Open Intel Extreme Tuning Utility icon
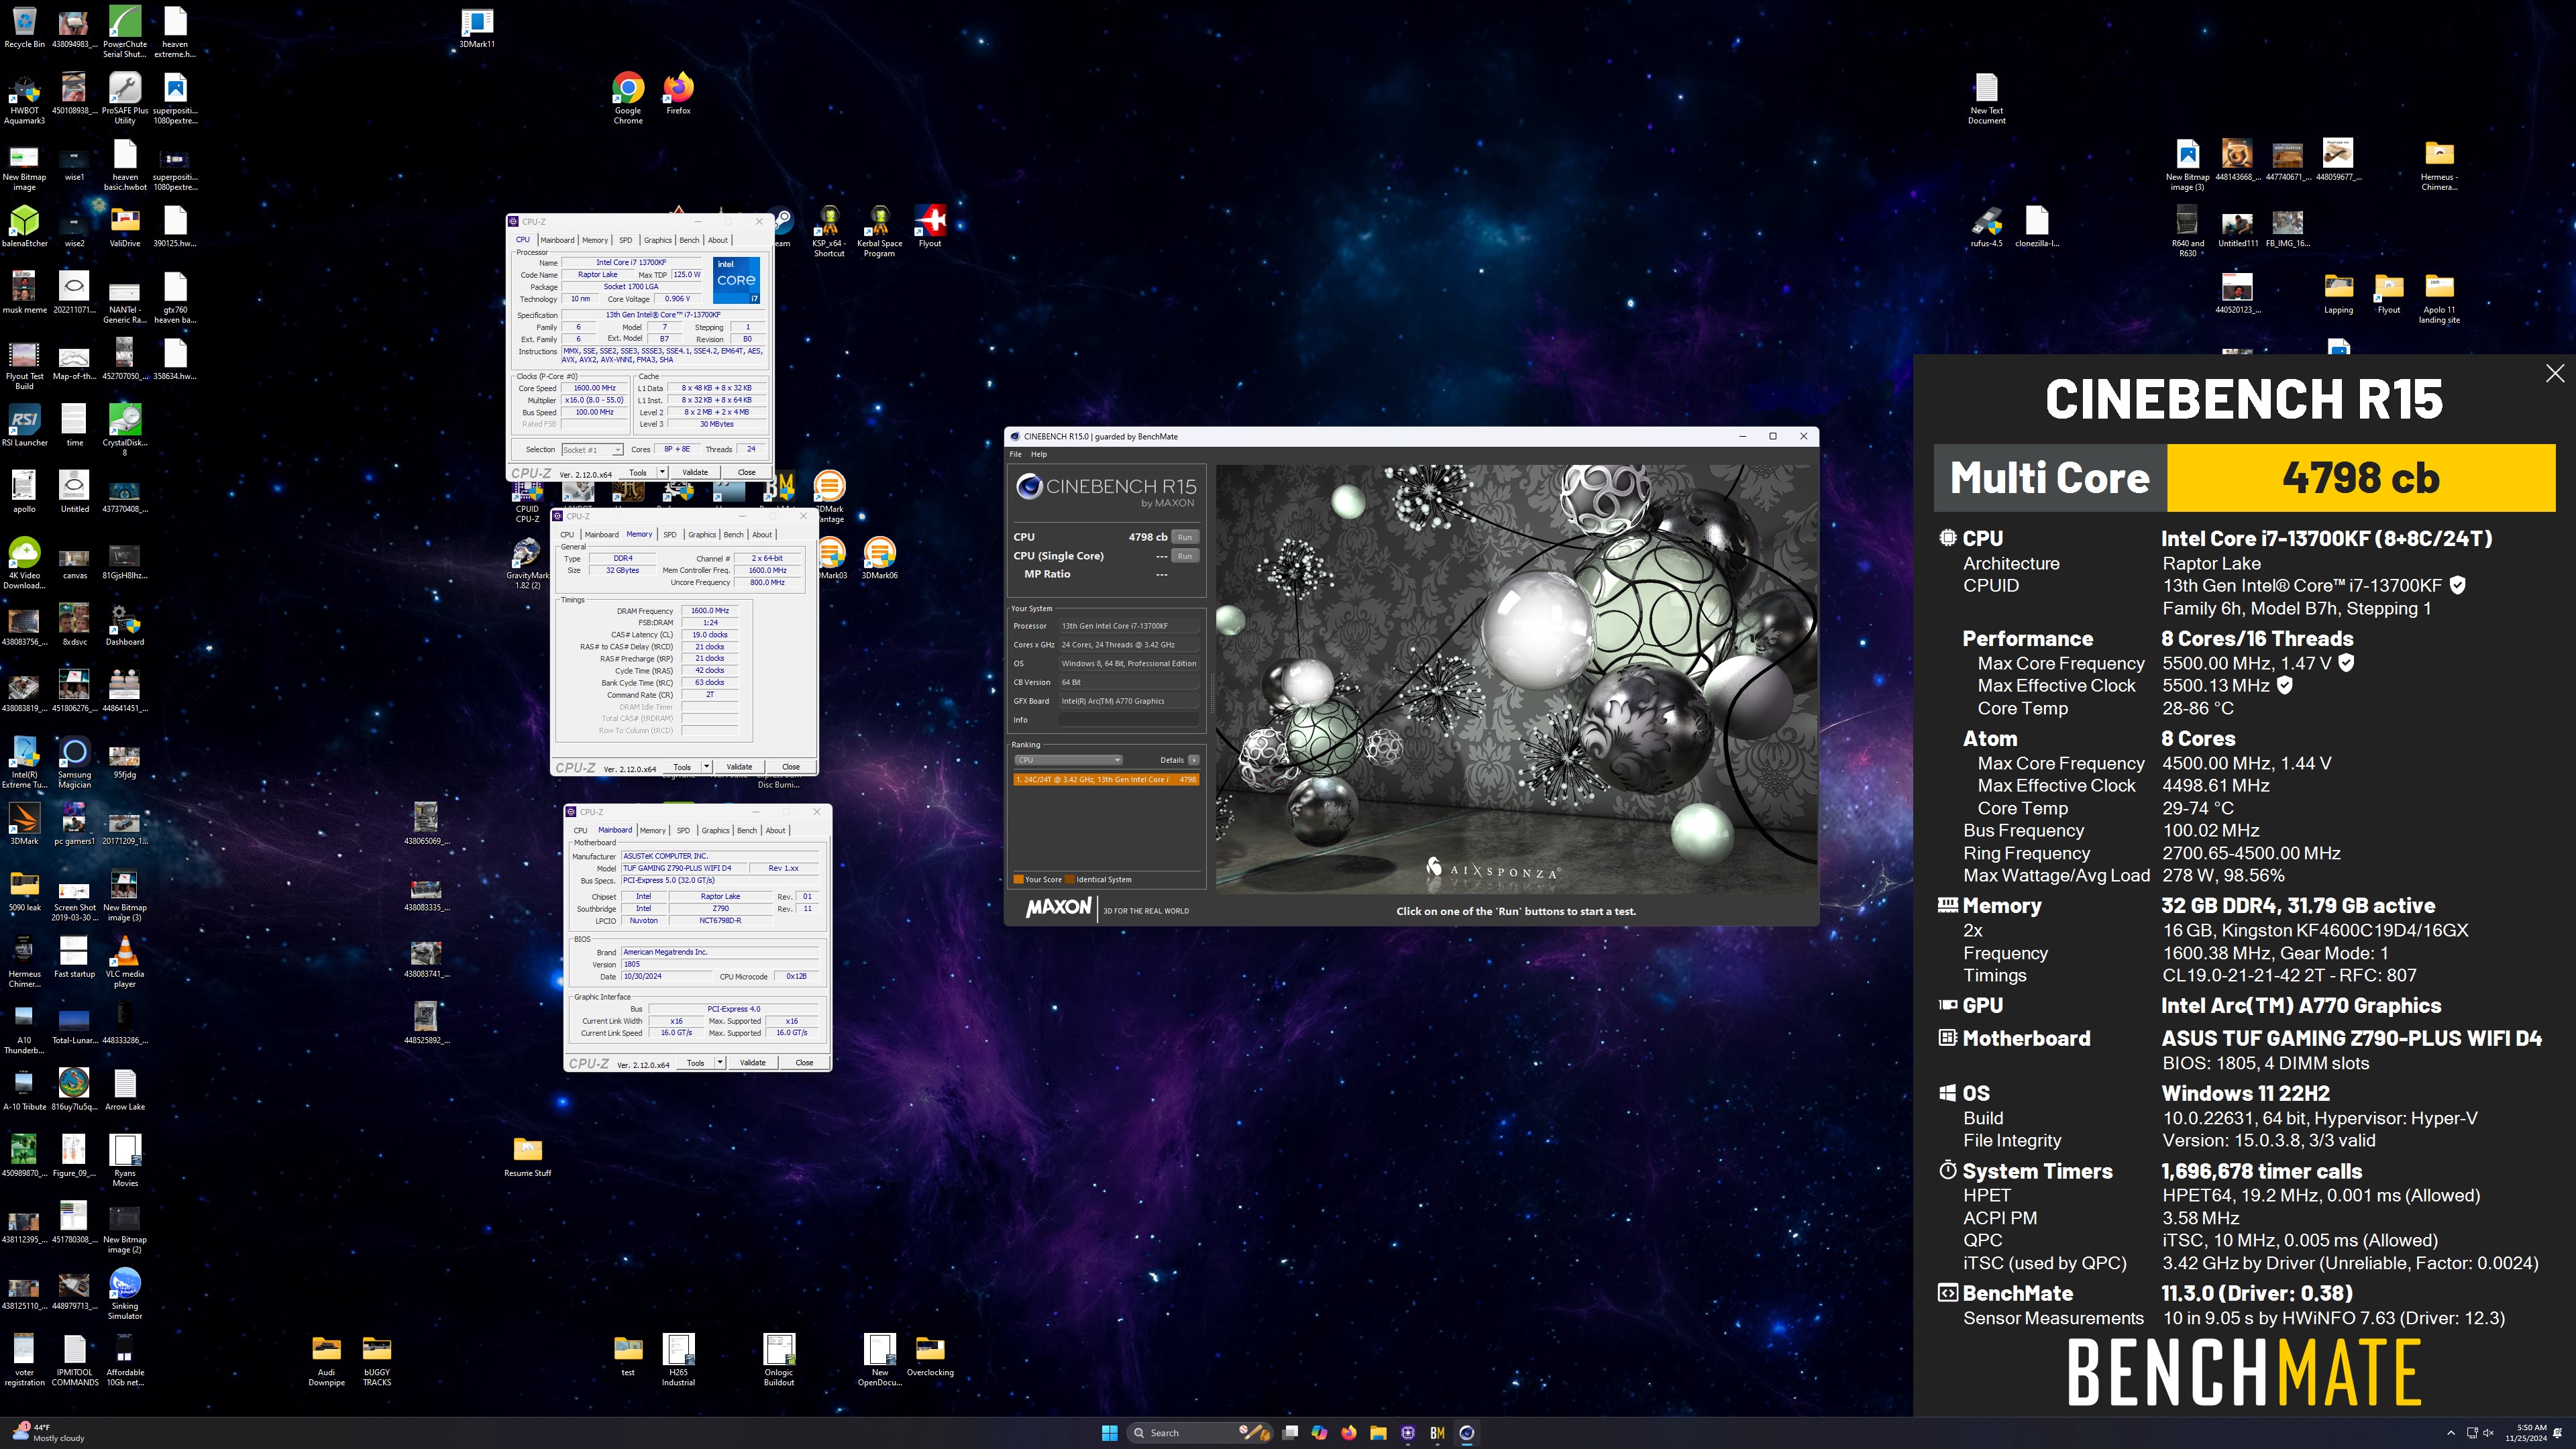The height and width of the screenshot is (1449, 2576). [x=24, y=762]
